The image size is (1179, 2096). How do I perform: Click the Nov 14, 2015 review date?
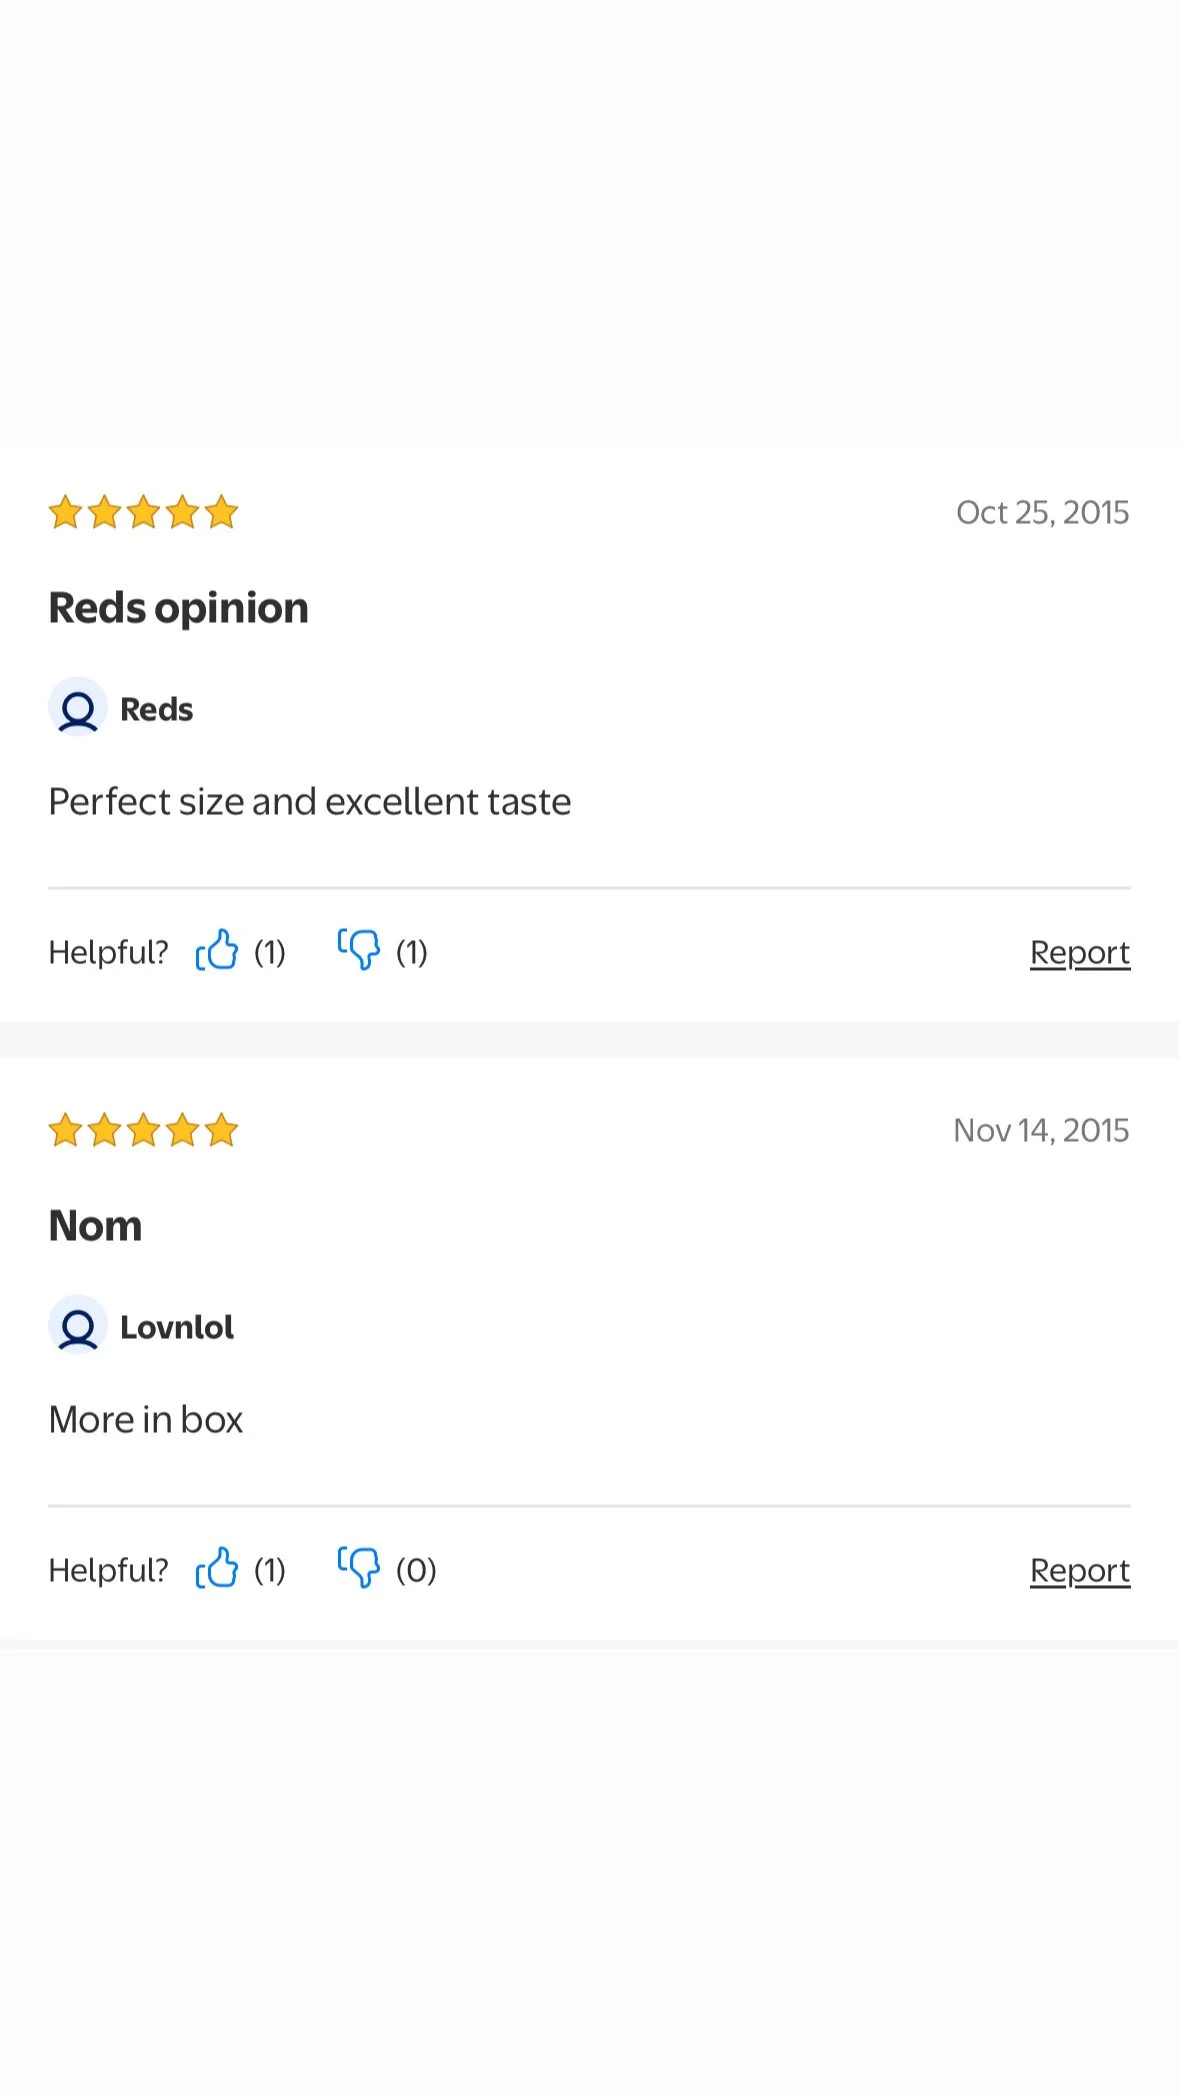(1041, 1131)
